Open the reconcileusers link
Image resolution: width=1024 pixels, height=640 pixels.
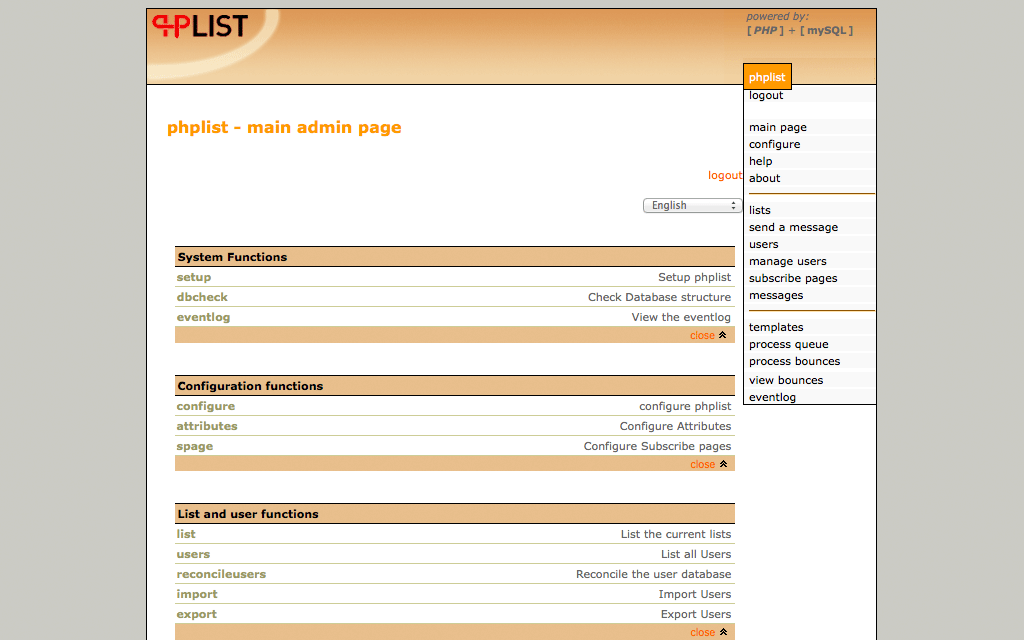(221, 574)
